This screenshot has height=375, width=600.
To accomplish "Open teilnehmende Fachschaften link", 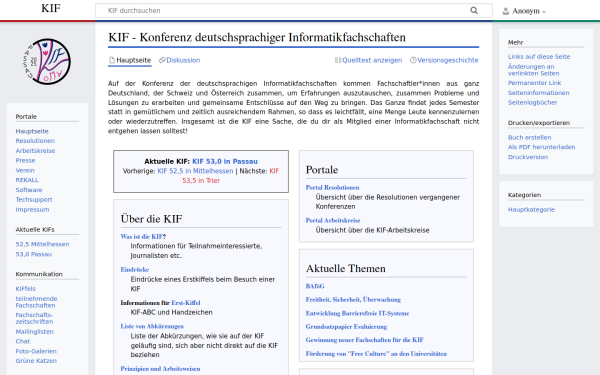I will pyautogui.click(x=36, y=302).
